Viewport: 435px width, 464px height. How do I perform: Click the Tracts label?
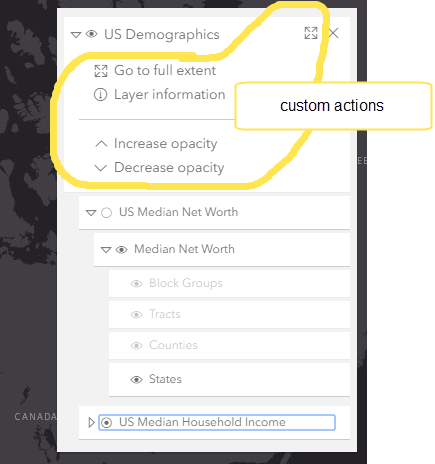point(165,314)
